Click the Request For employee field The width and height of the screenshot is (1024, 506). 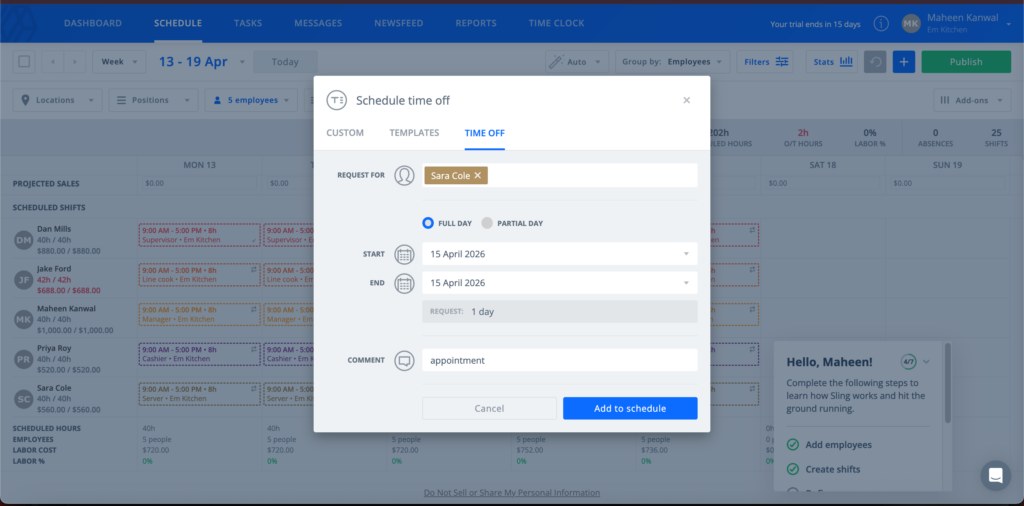(x=560, y=176)
